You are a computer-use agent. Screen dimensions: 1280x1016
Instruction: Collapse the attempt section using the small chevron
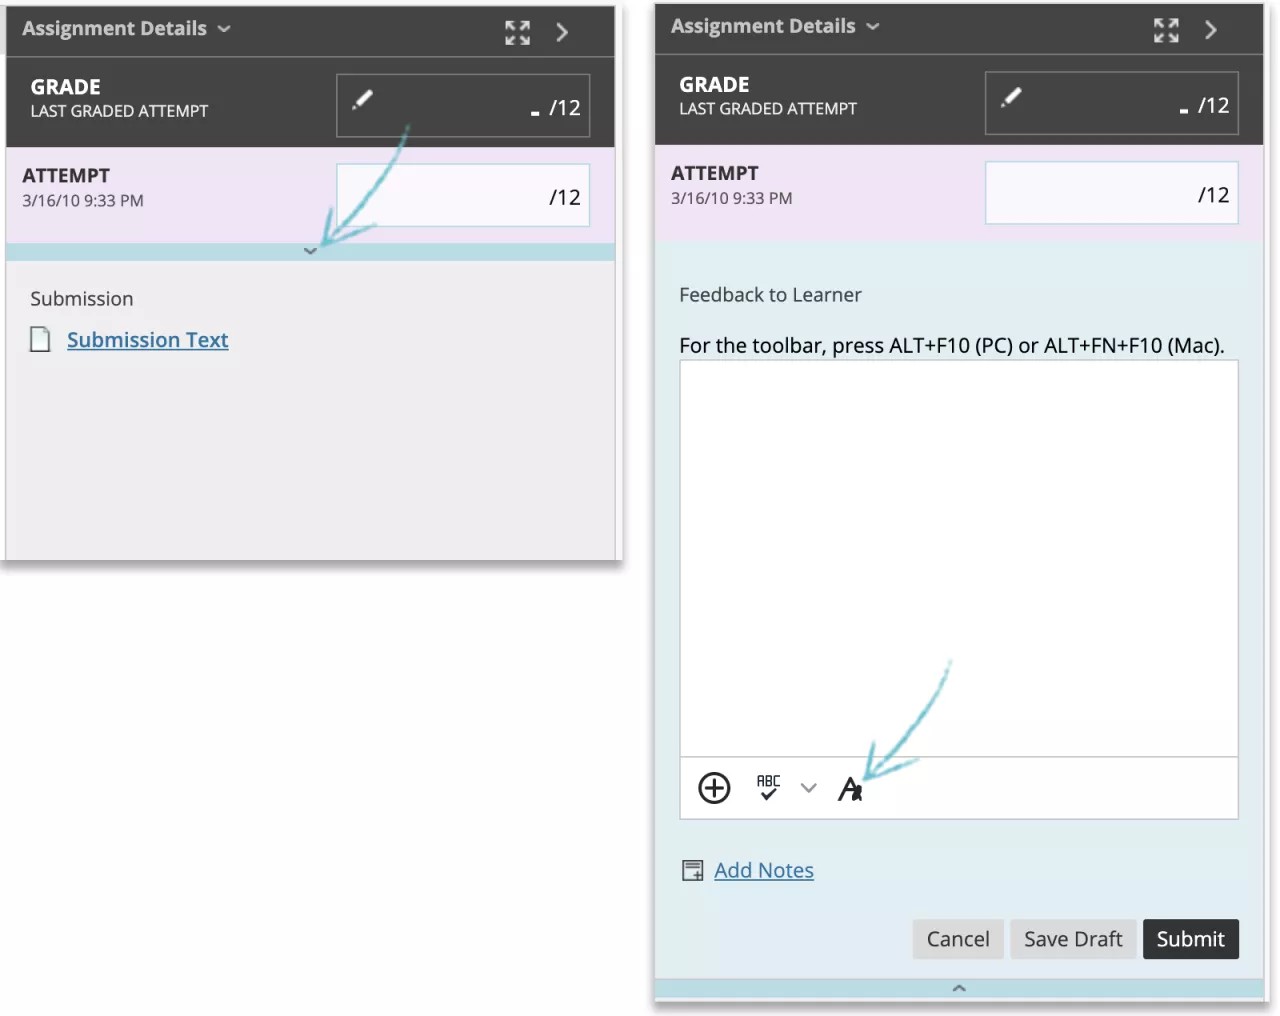(x=310, y=251)
